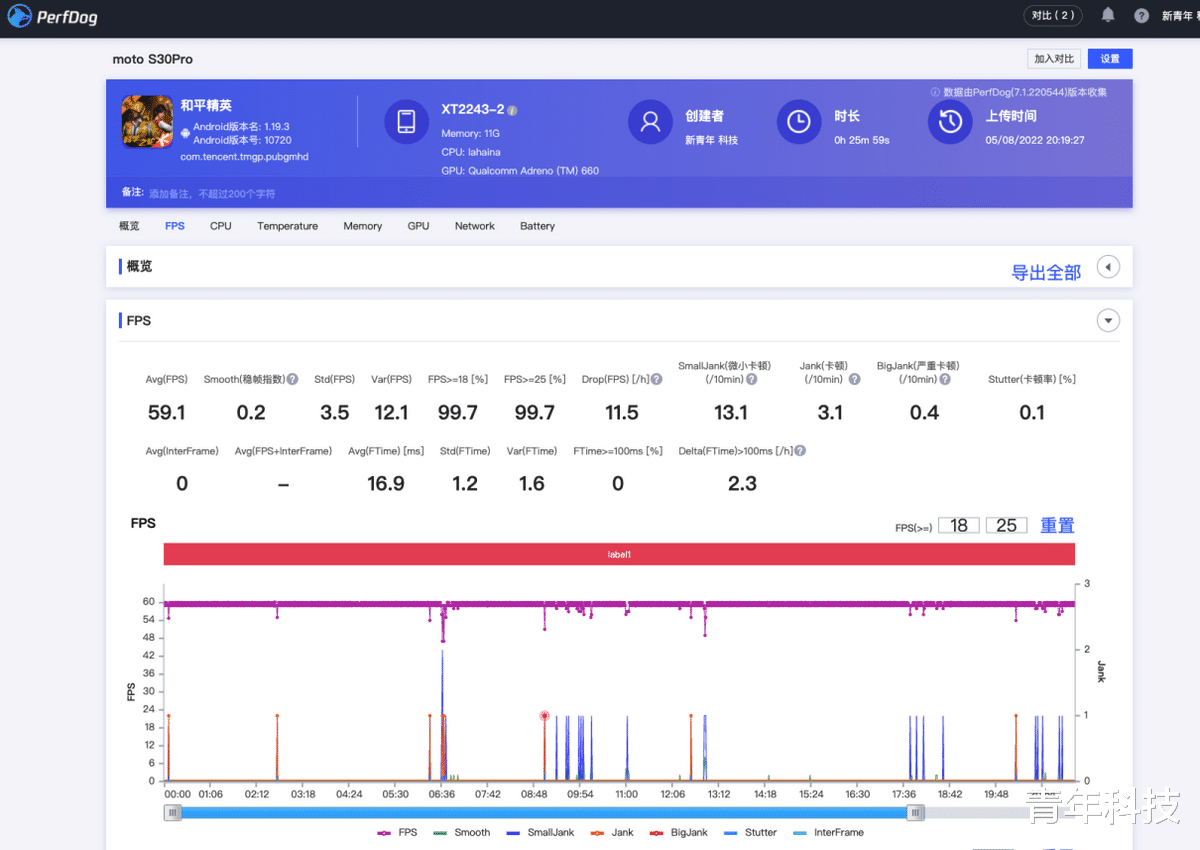Open the 对比 (2) comparison list
The height and width of the screenshot is (850, 1200).
coord(1053,15)
